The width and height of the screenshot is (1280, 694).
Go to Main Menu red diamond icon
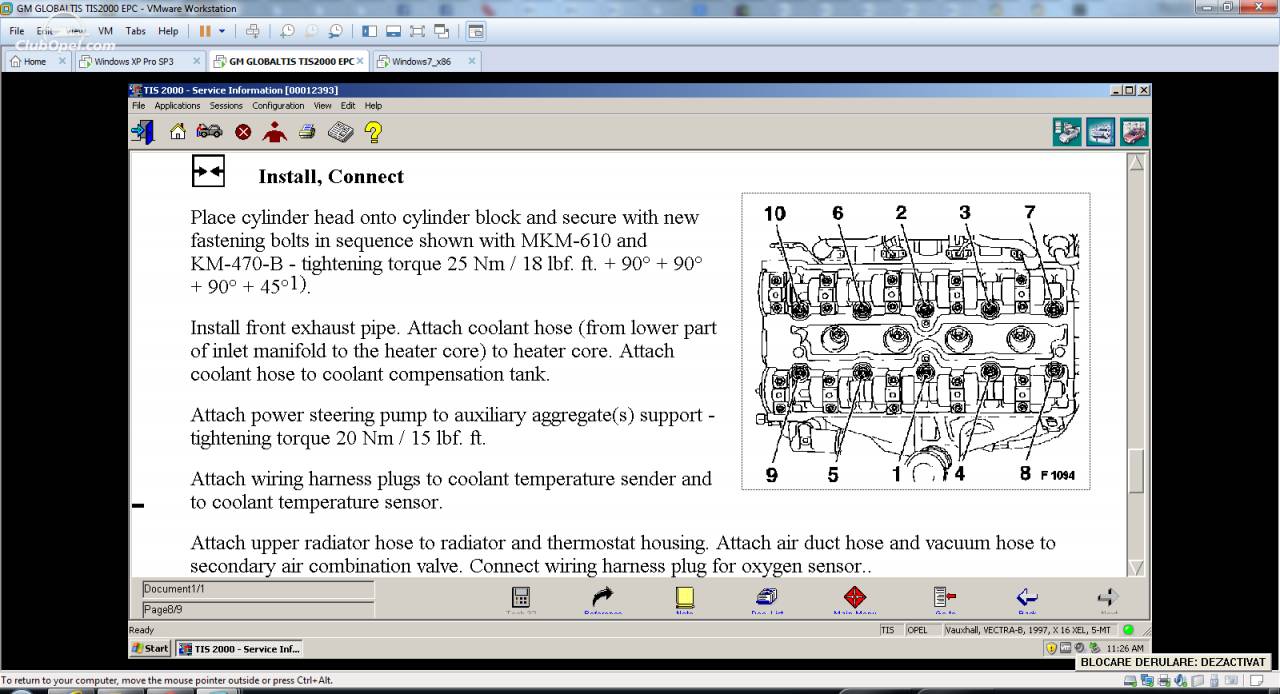click(855, 599)
